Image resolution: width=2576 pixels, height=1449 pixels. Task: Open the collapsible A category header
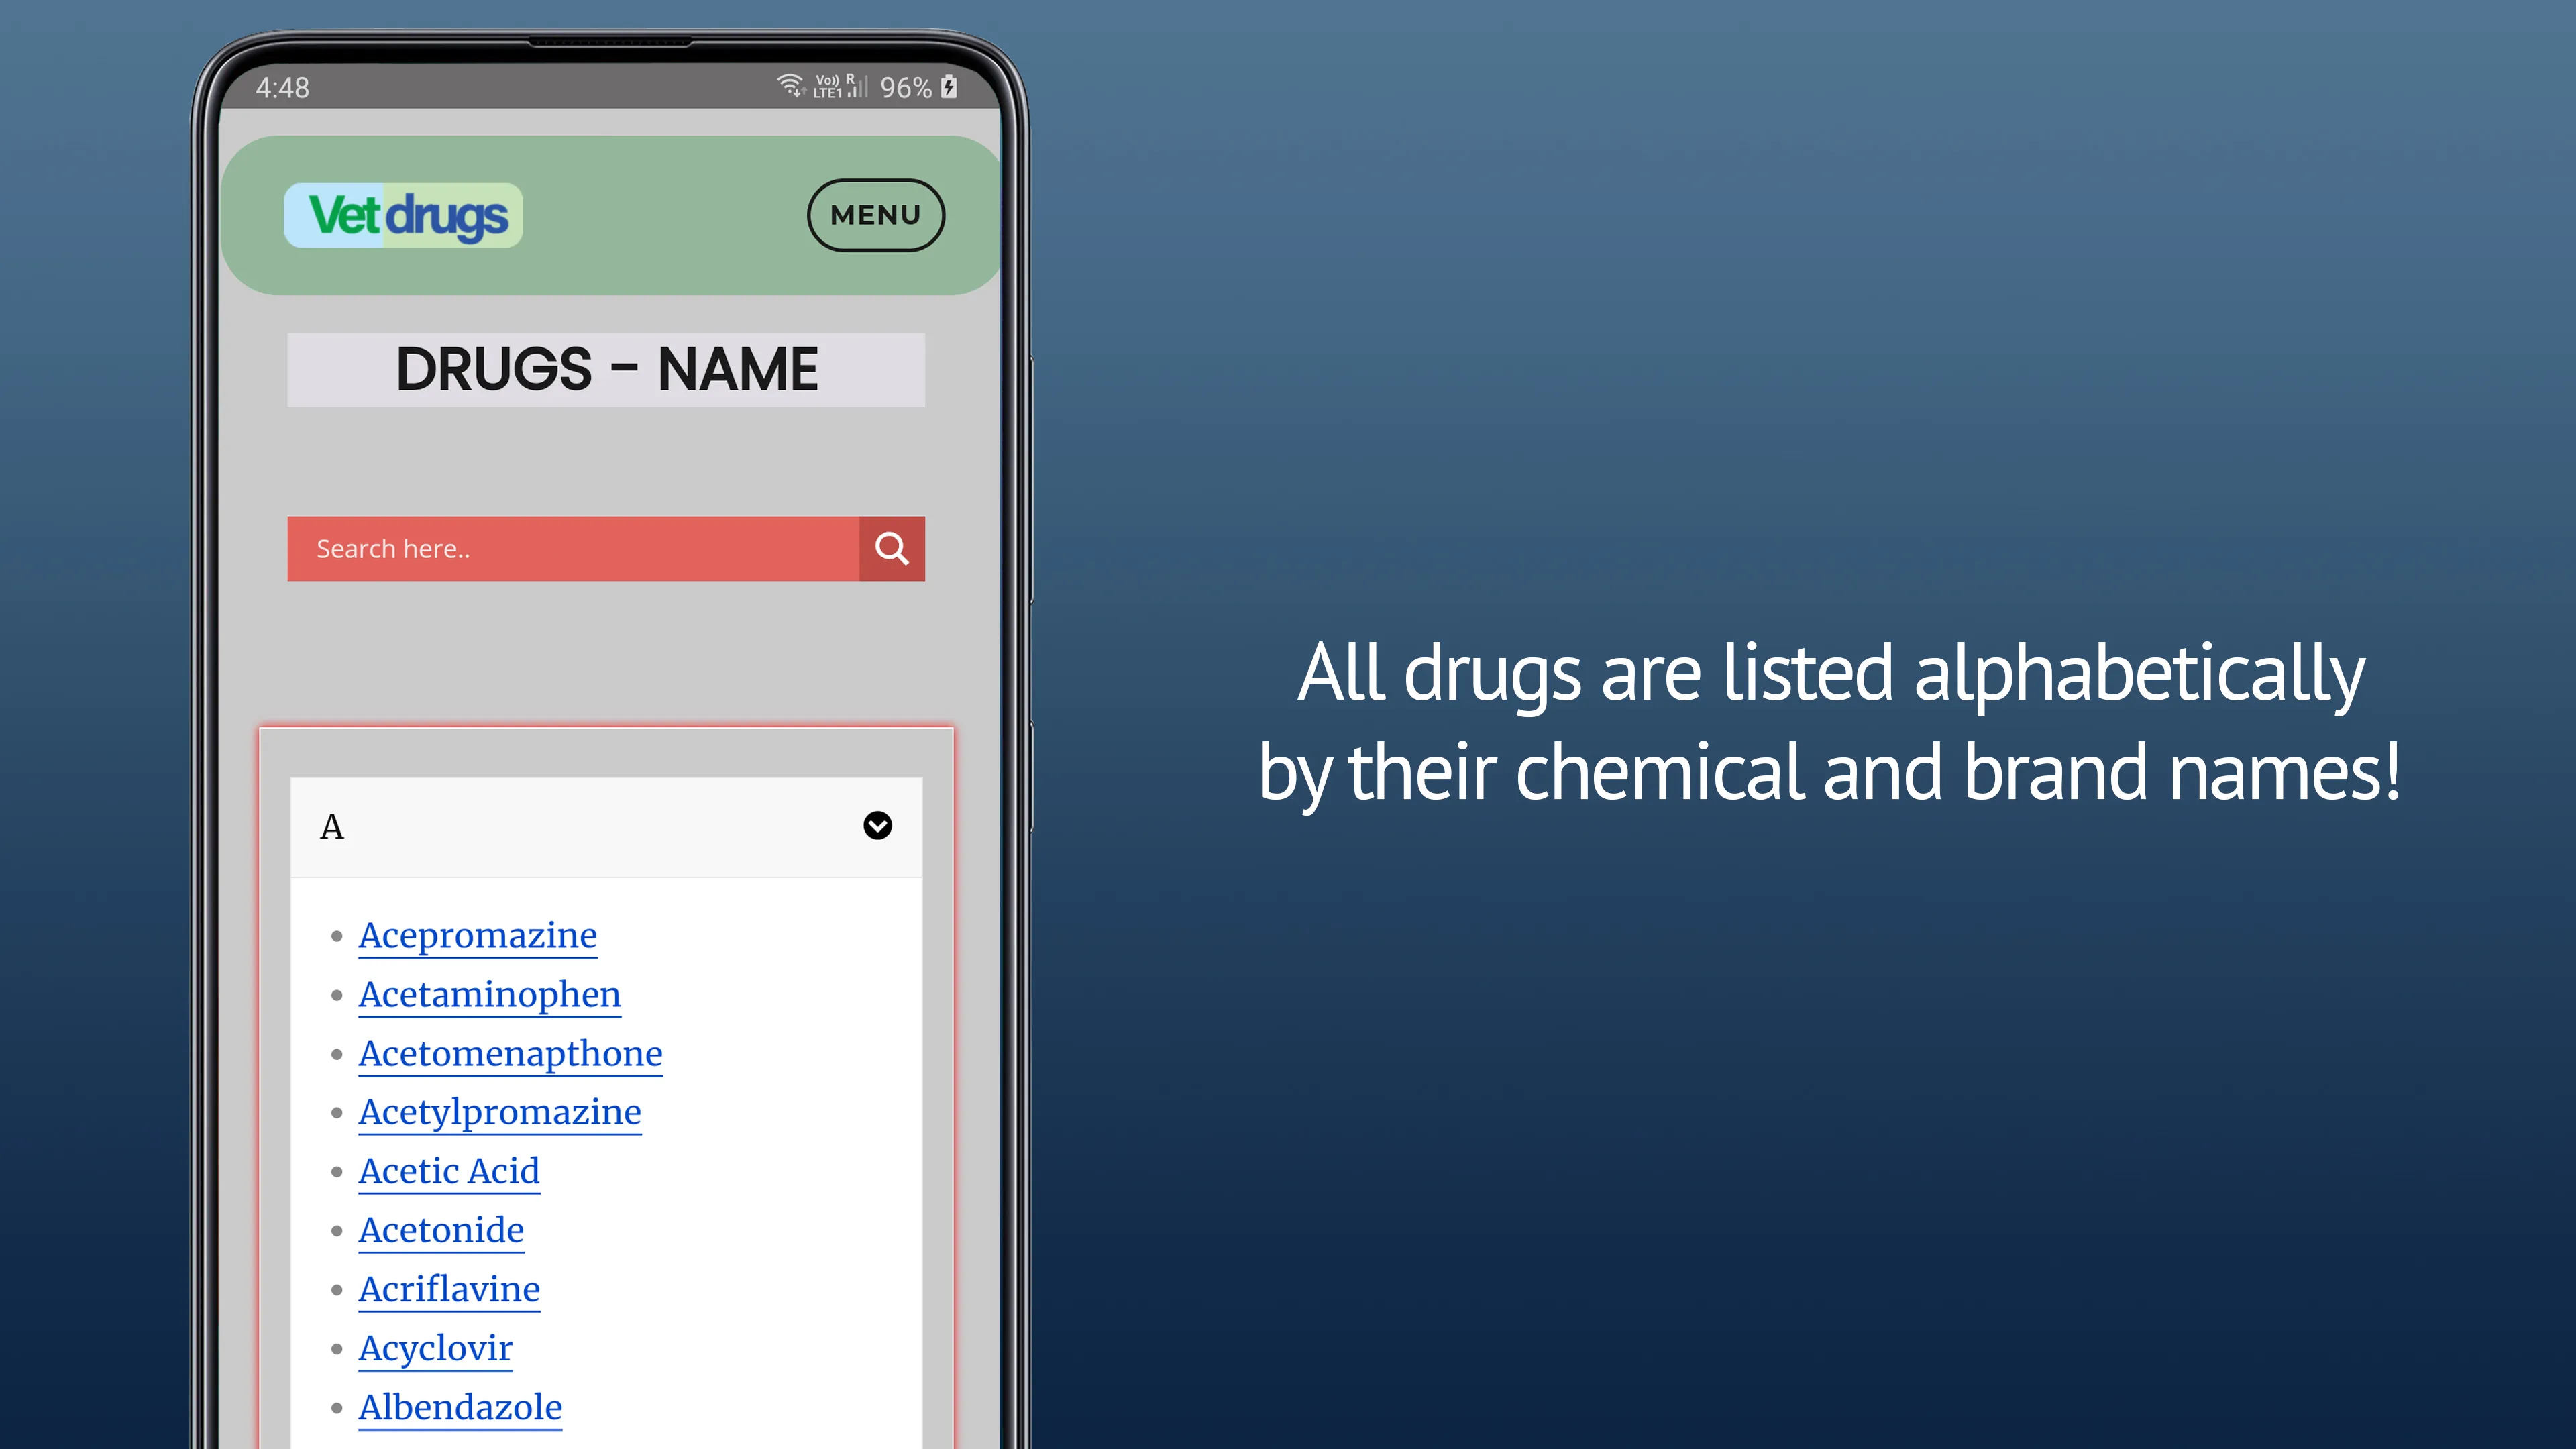(607, 824)
